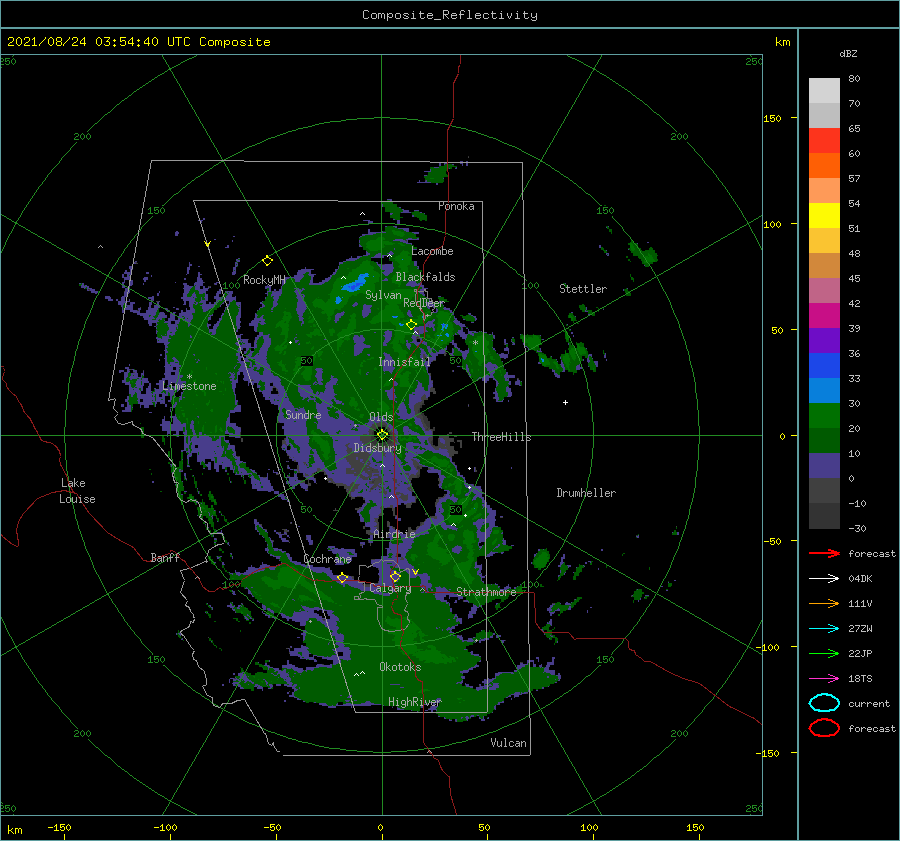The width and height of the screenshot is (900, 841).
Task: Select the yellow 54-51 dBZ swatch
Action: pyautogui.click(x=824, y=216)
